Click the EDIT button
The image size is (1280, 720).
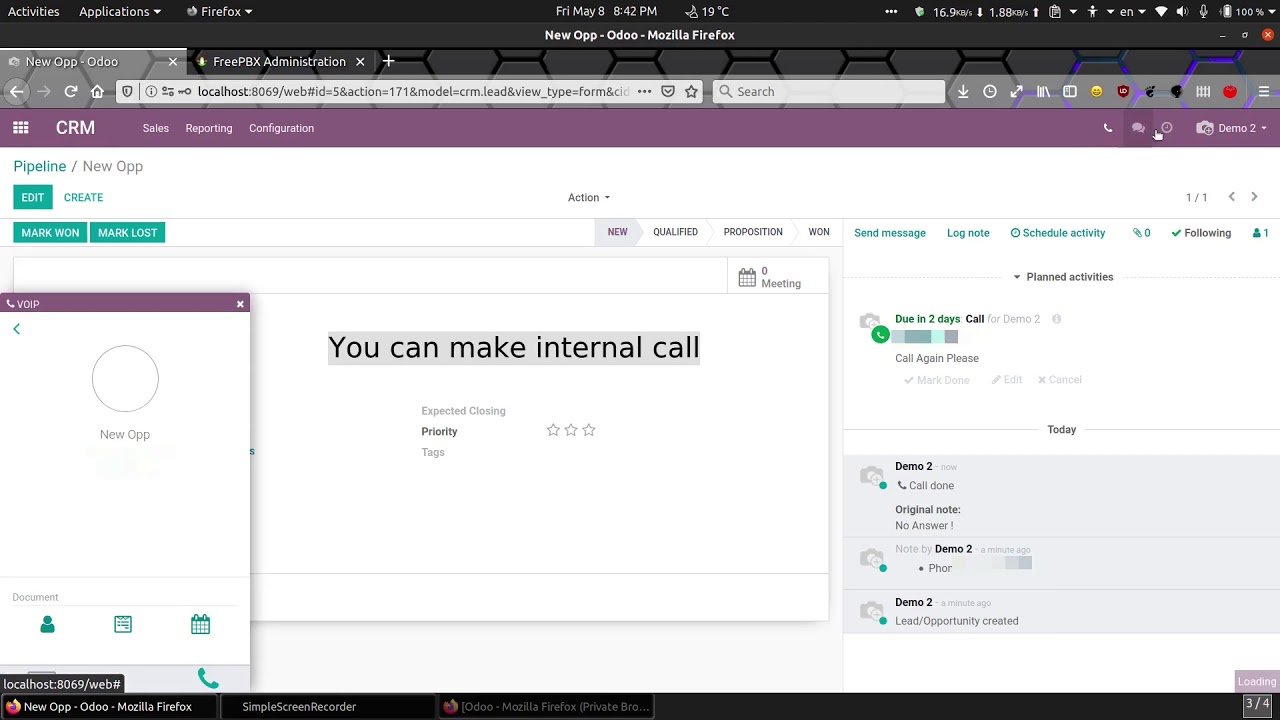(33, 197)
